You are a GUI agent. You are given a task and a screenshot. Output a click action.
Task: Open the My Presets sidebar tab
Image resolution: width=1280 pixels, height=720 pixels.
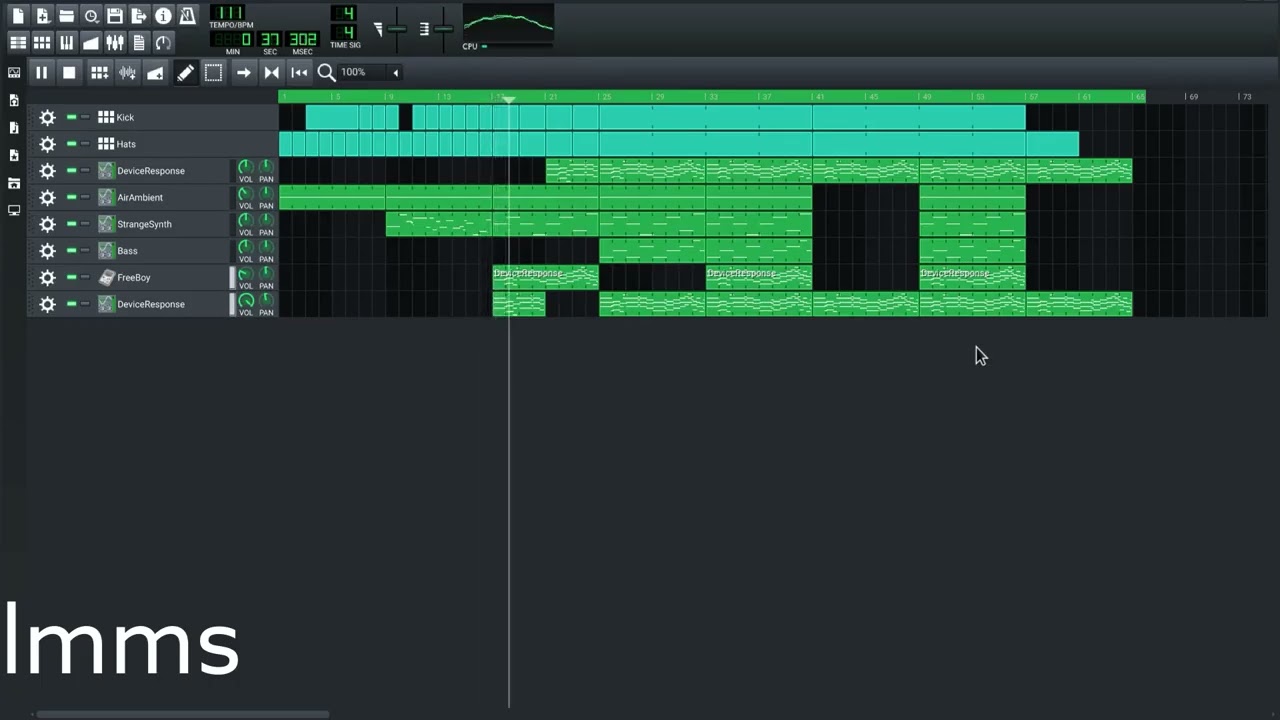tap(14, 155)
